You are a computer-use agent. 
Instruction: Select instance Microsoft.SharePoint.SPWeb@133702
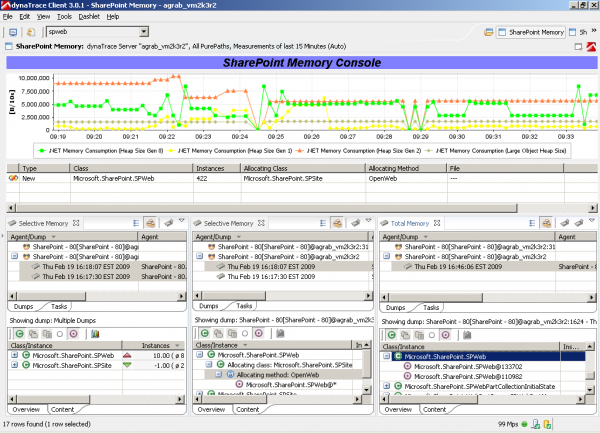coord(468,367)
